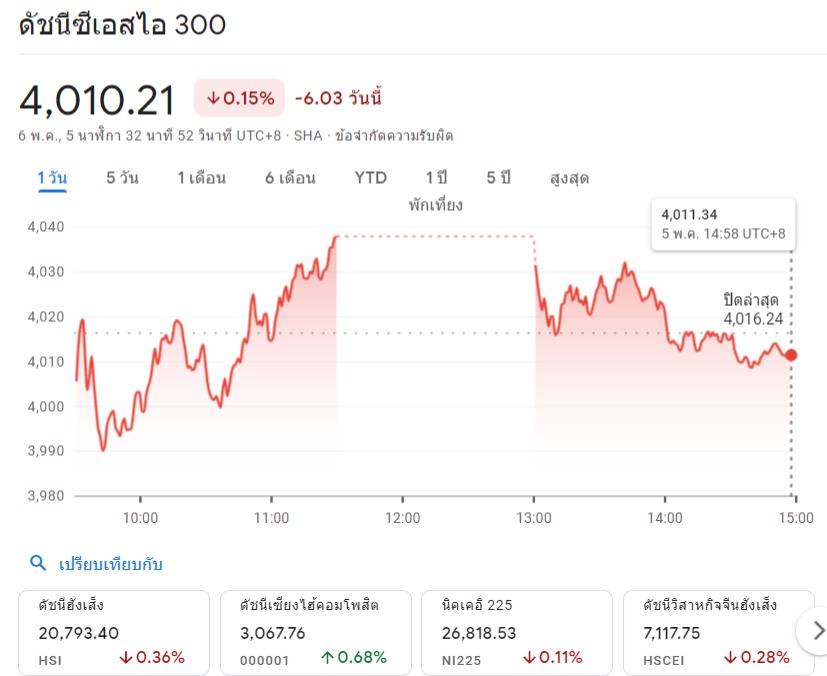The image size is (827, 676).
Task: Click the red endpoint dot on chart
Action: tap(791, 355)
